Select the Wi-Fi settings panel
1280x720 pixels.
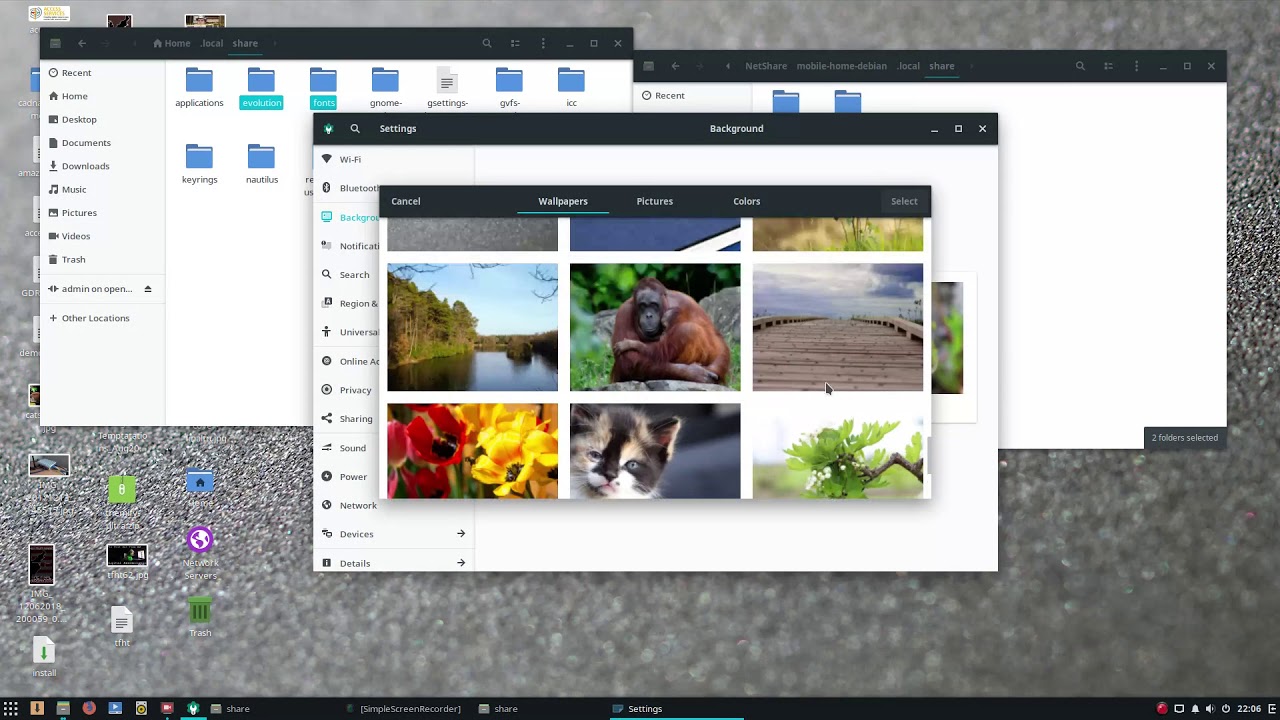(394, 159)
